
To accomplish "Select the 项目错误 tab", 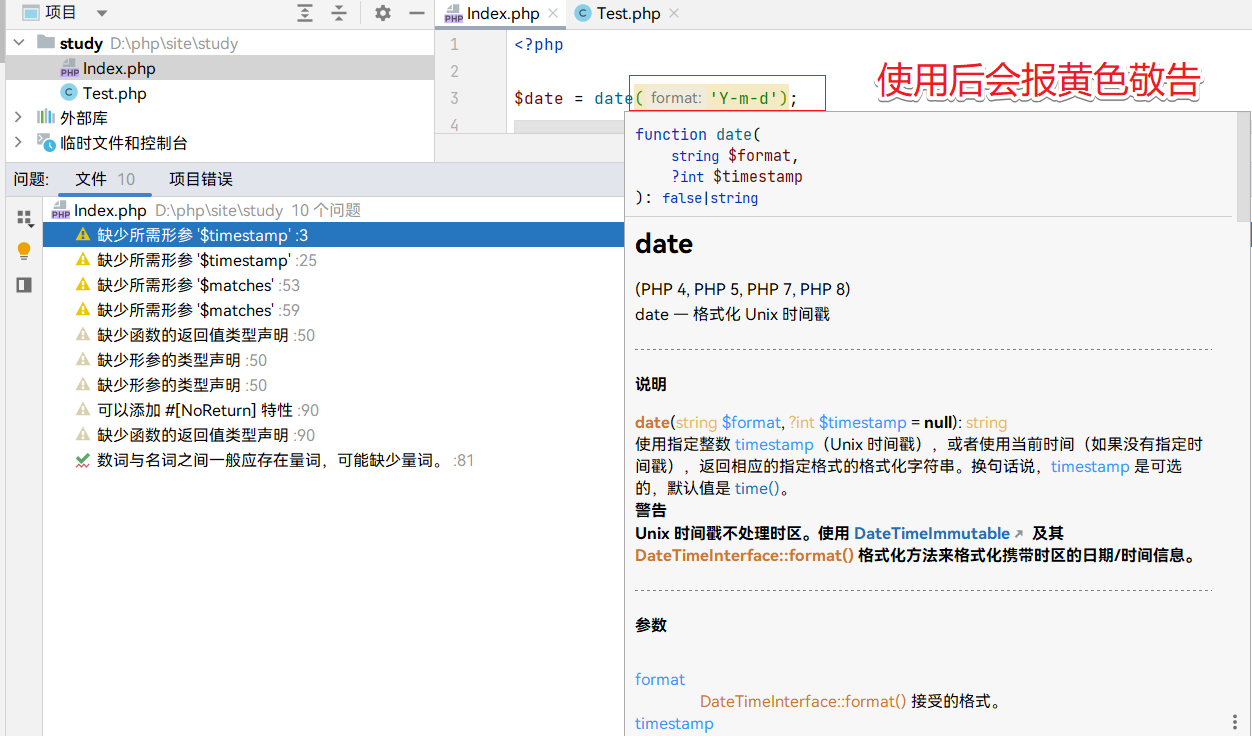I will 201,179.
